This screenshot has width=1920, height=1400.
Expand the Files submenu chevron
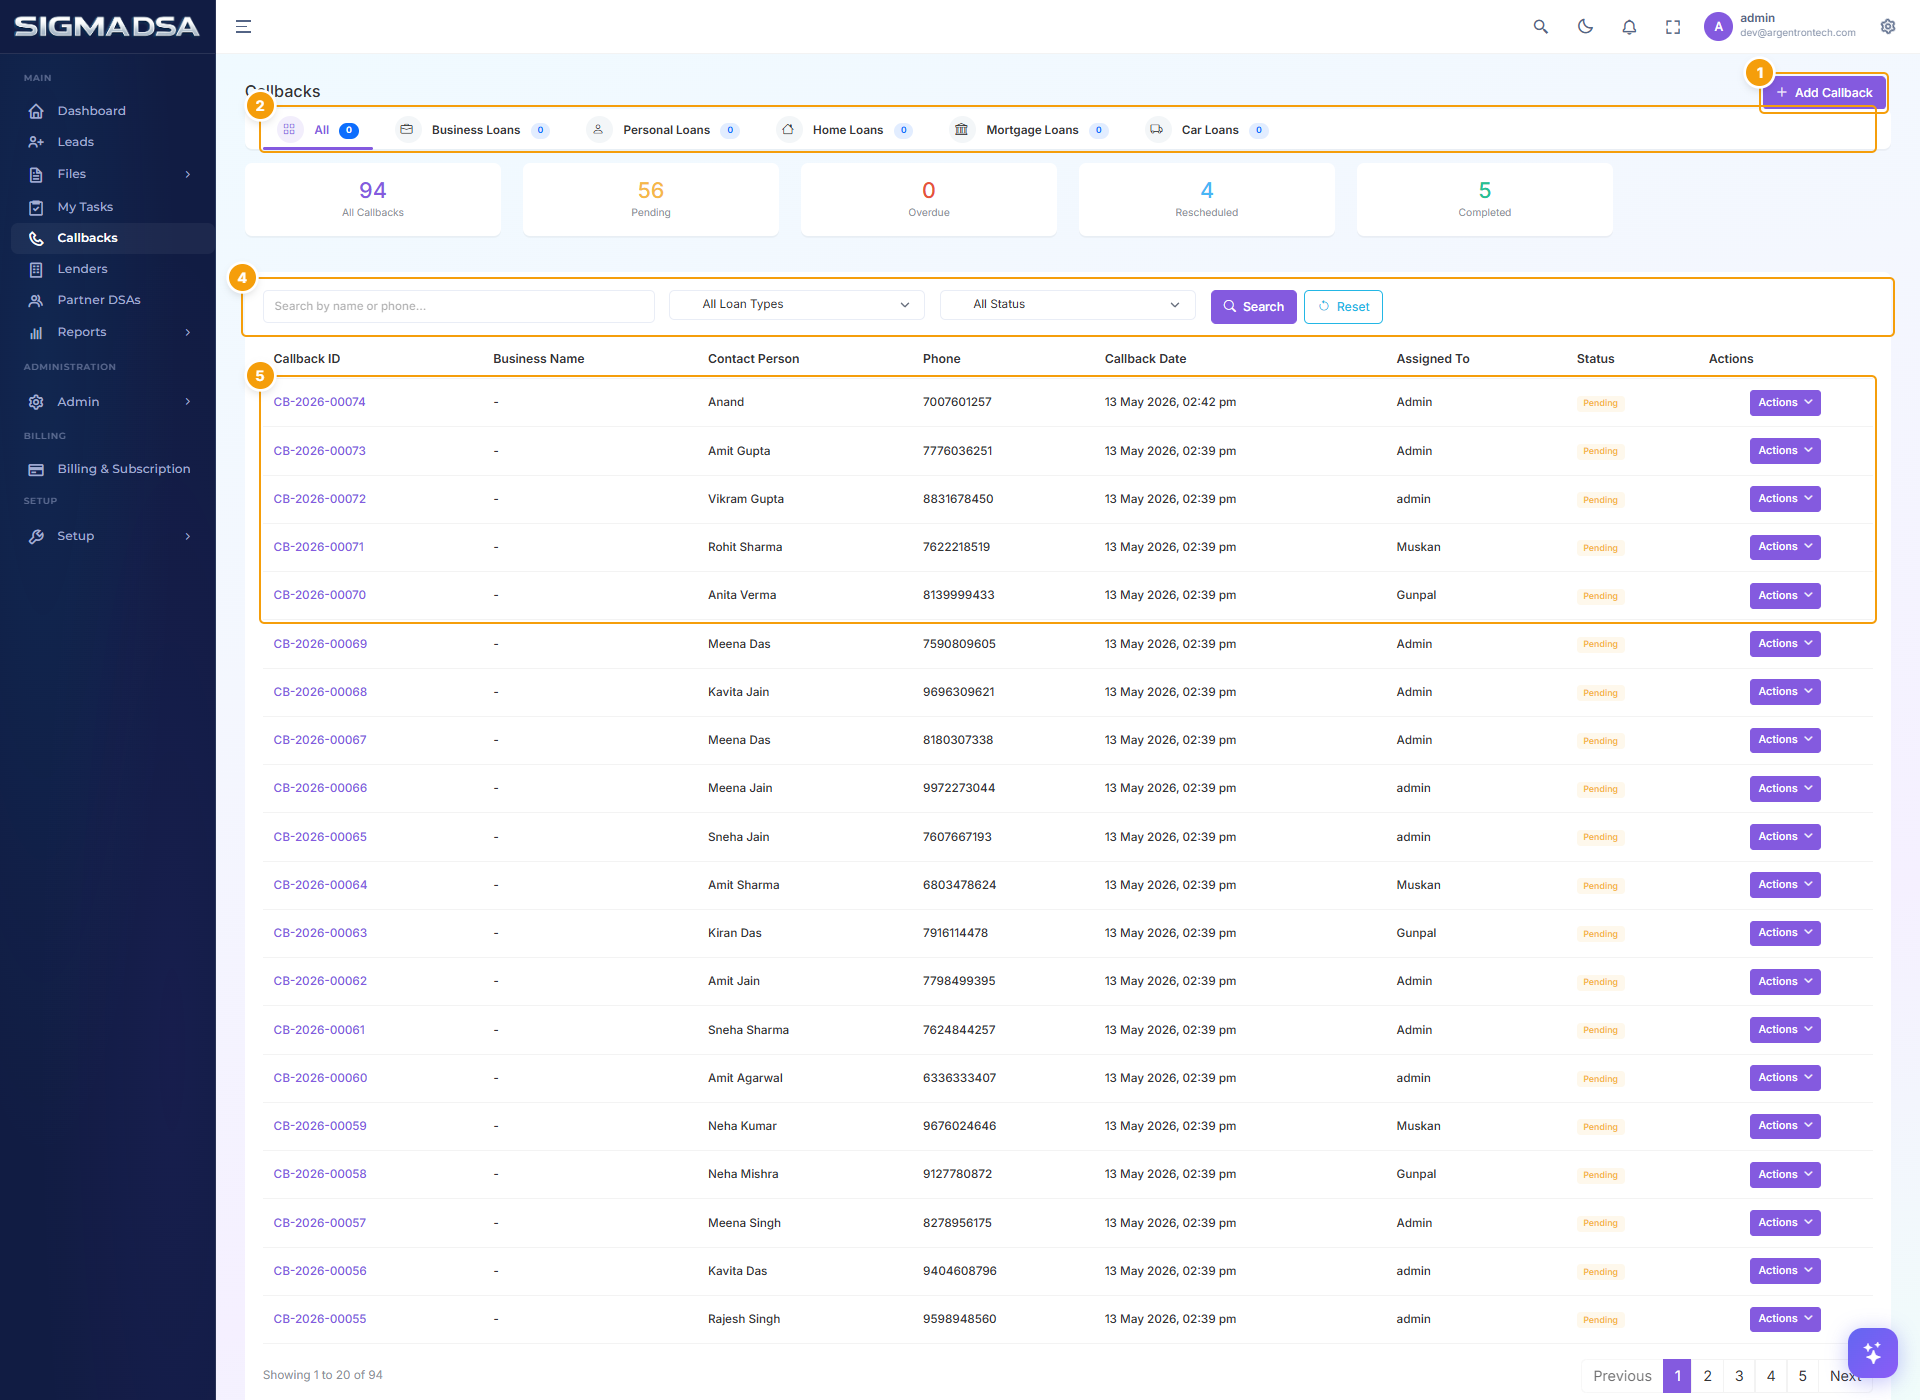[x=188, y=175]
